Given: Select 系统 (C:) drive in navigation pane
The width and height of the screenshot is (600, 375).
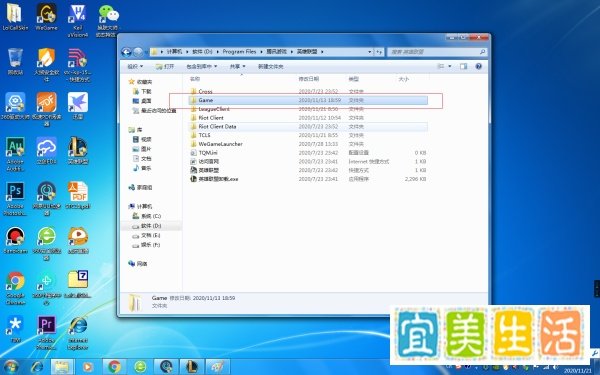Looking at the screenshot, I should [151, 216].
